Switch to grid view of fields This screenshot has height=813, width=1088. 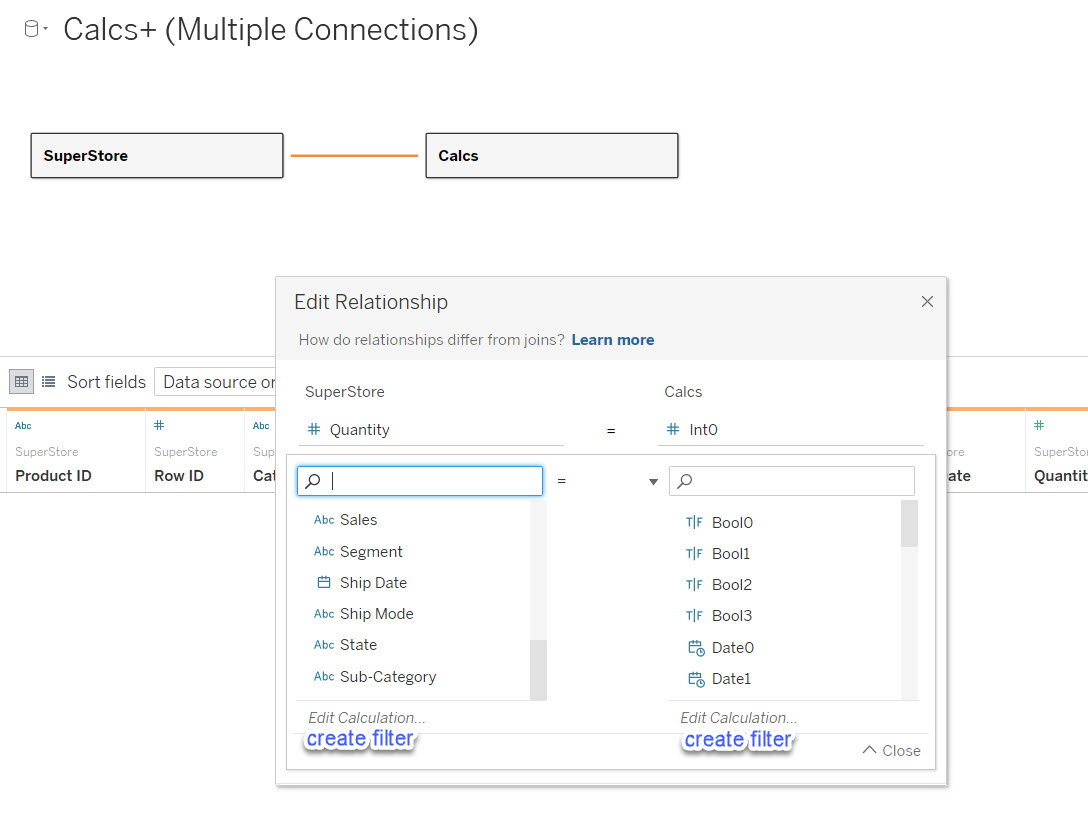22,382
